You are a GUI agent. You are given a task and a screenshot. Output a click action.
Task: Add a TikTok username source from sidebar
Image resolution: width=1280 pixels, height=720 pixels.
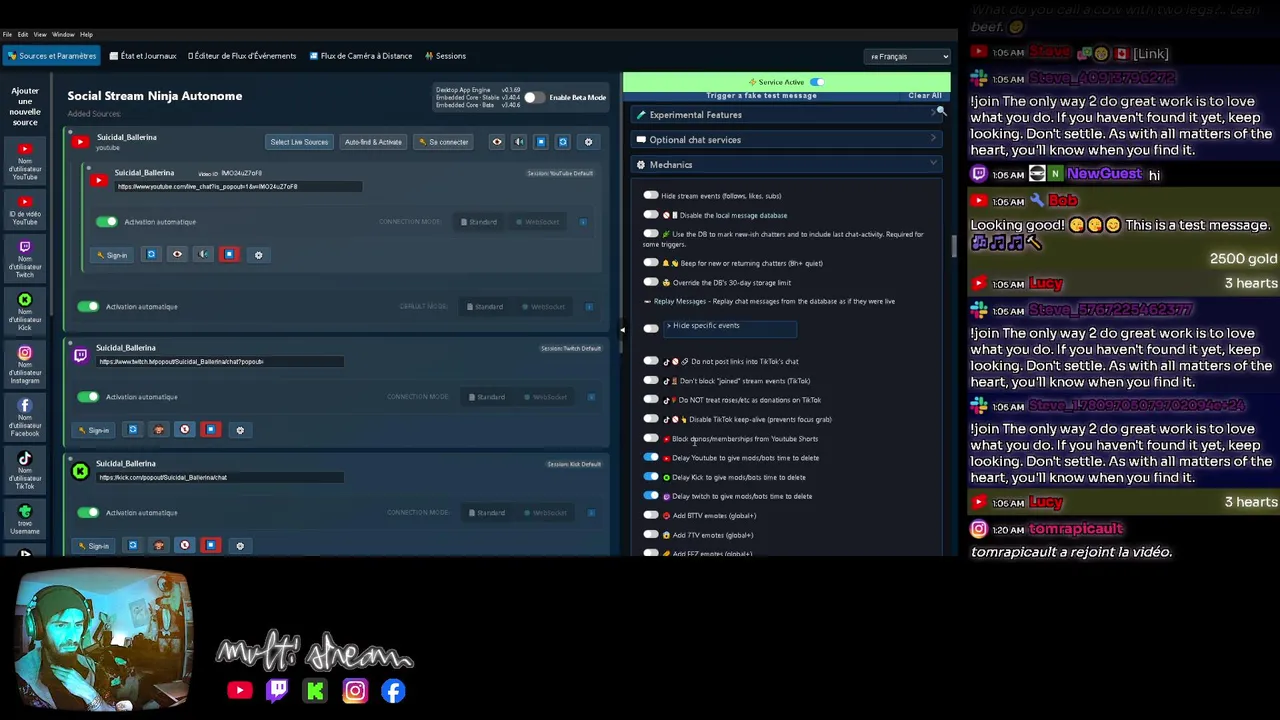25,471
